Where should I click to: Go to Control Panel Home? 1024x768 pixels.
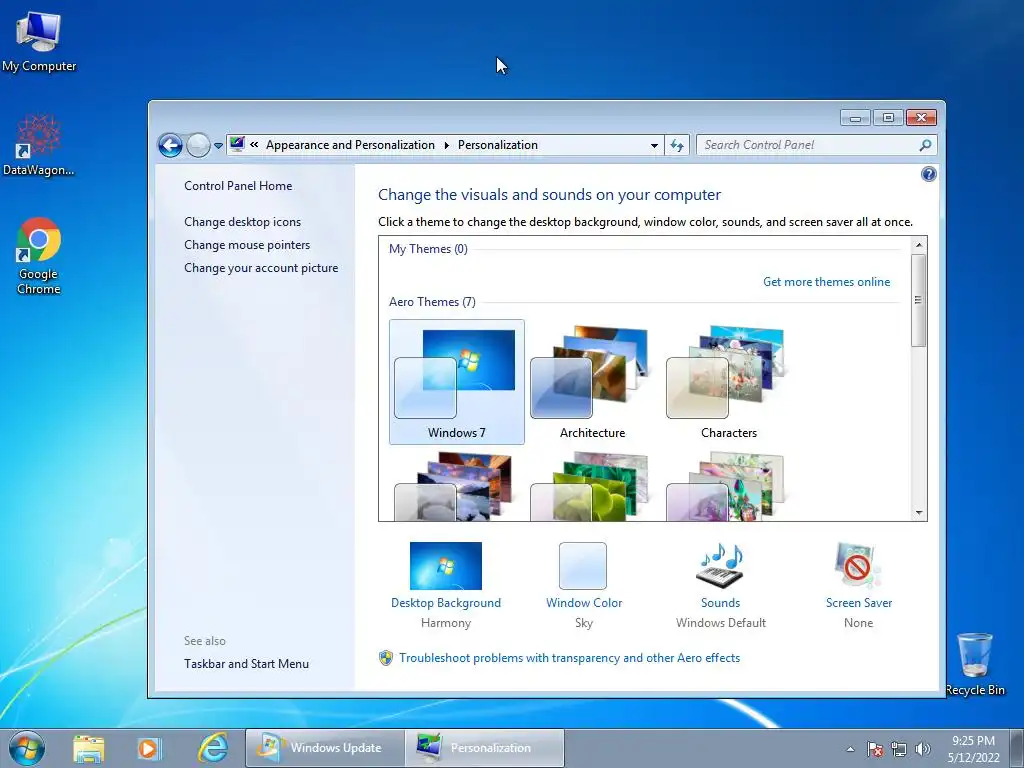click(x=238, y=185)
